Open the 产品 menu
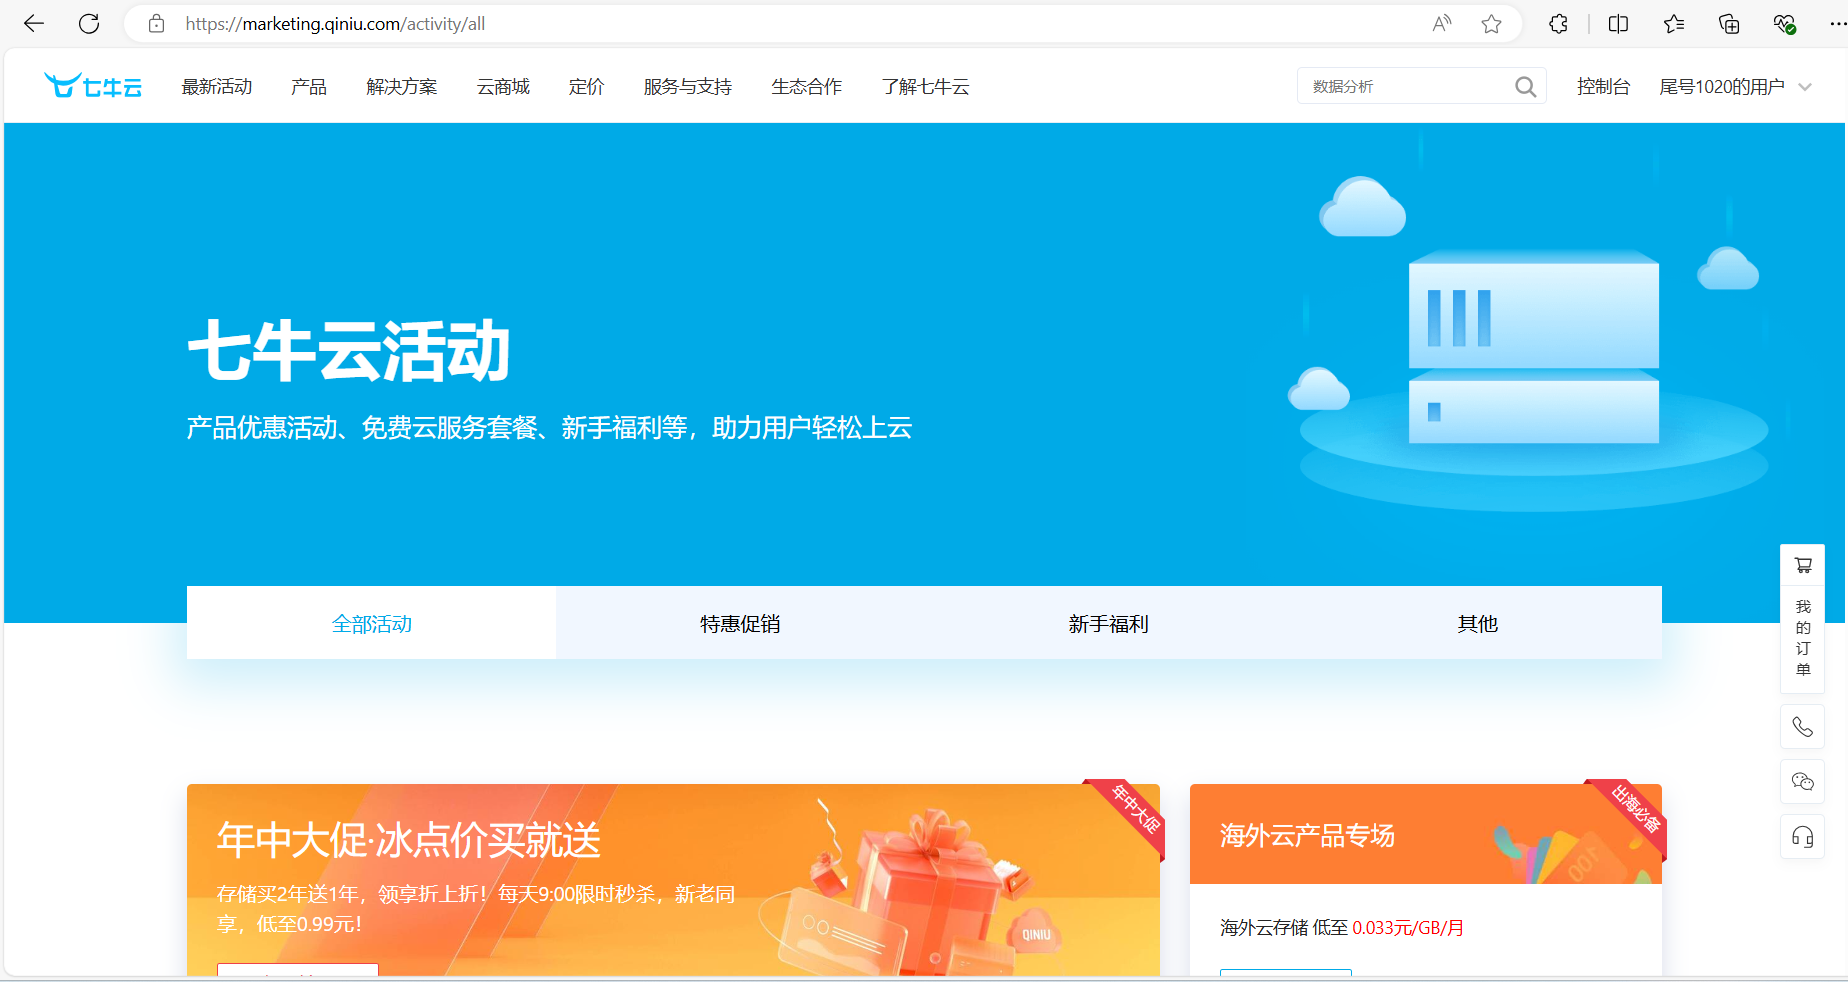The image size is (1848, 982). tap(309, 87)
